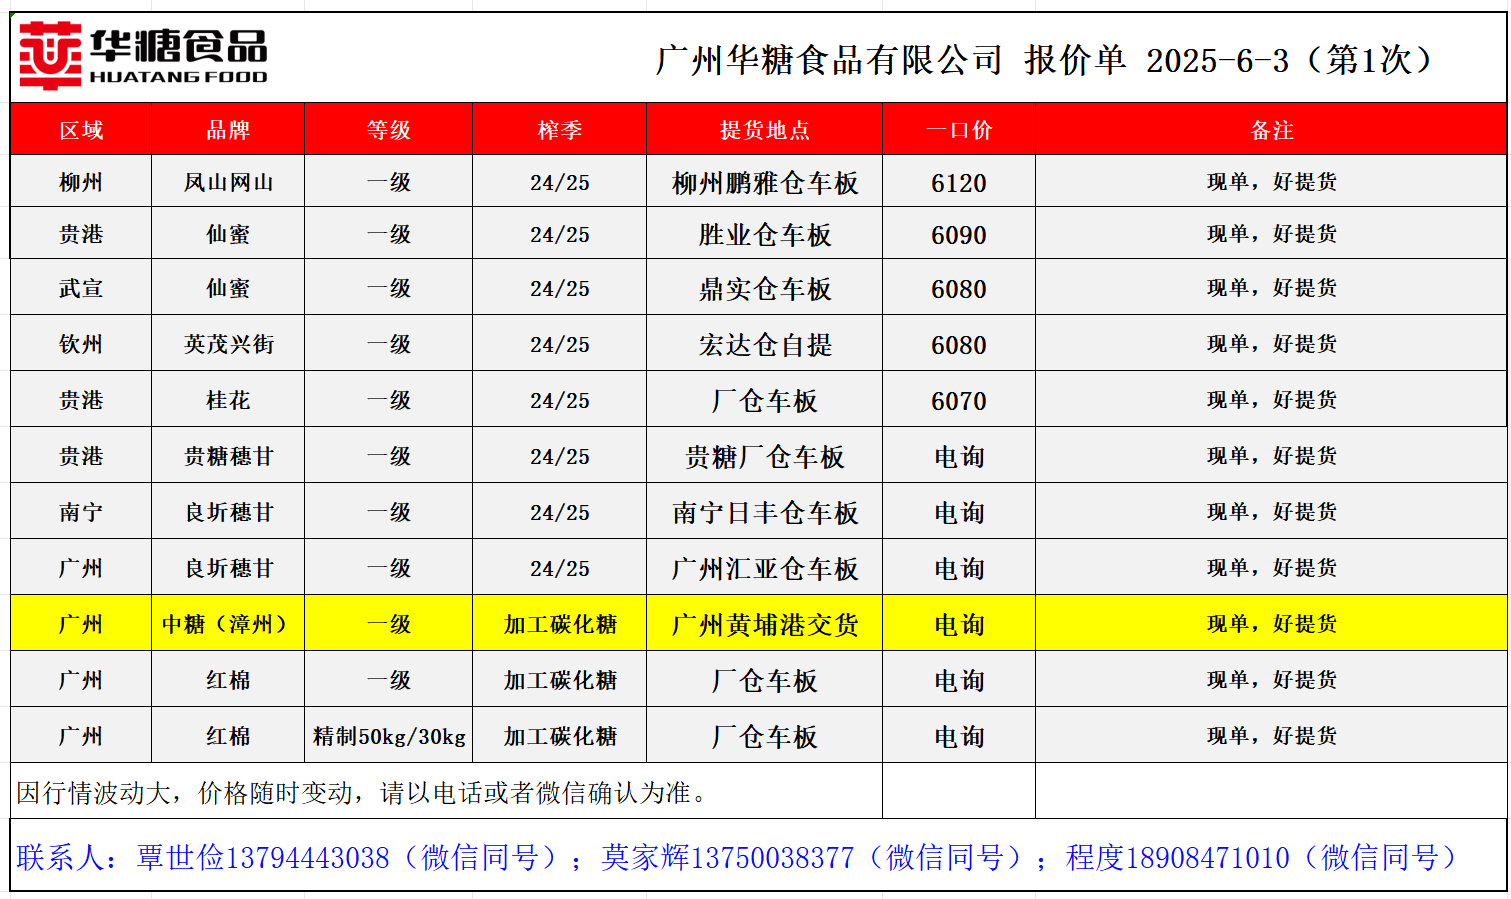Click the price fluctuation disclaimer note
The width and height of the screenshot is (1511, 899).
(363, 793)
